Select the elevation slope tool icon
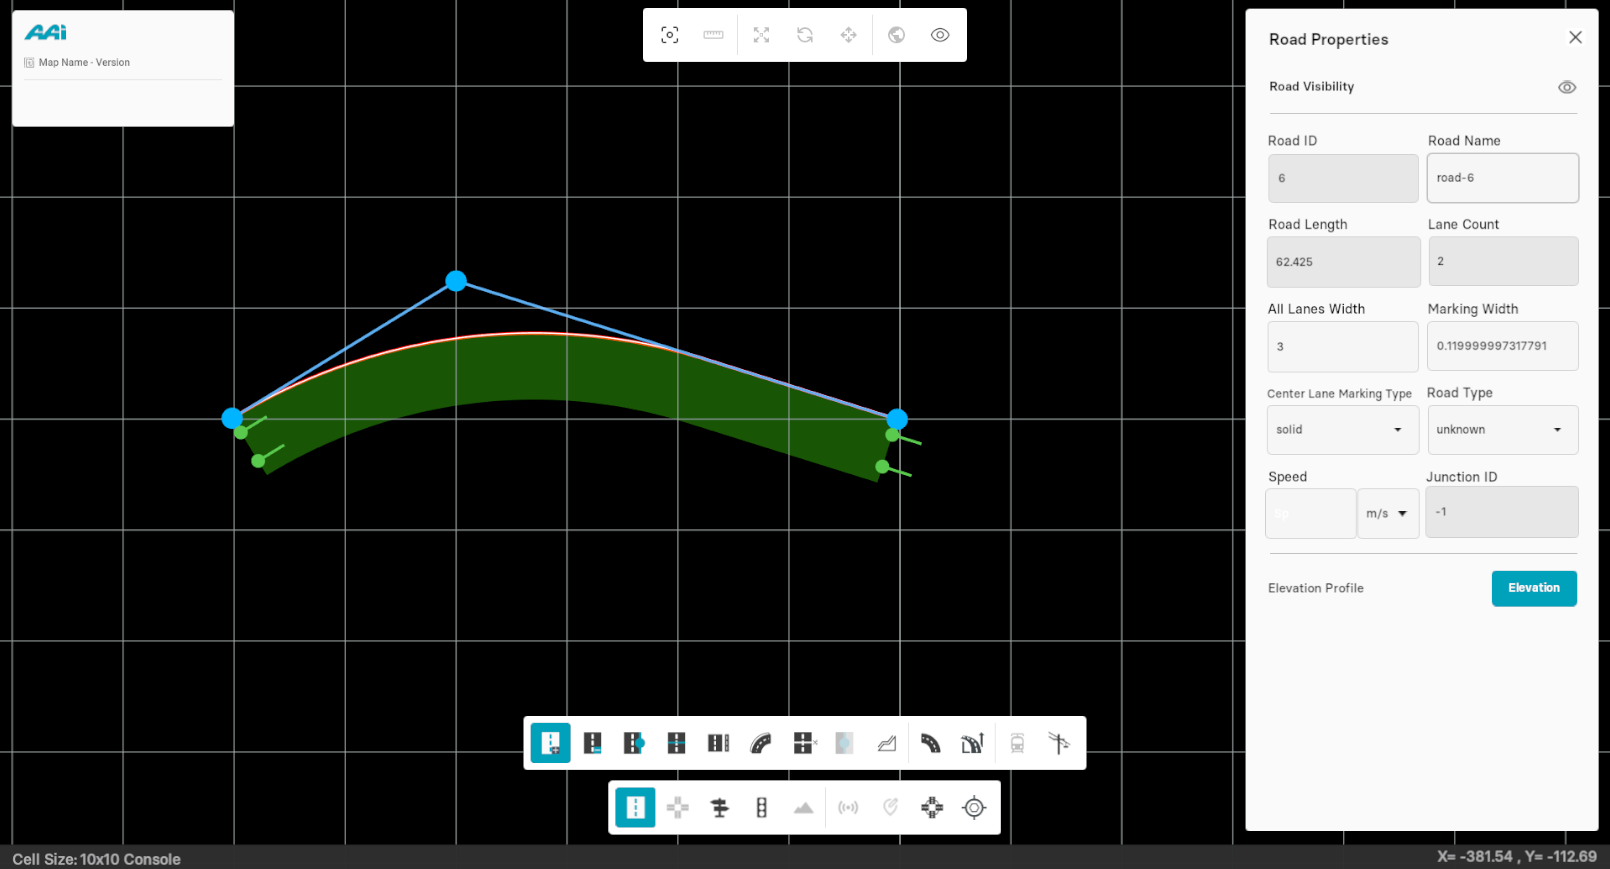The height and width of the screenshot is (869, 1610). pyautogui.click(x=887, y=743)
